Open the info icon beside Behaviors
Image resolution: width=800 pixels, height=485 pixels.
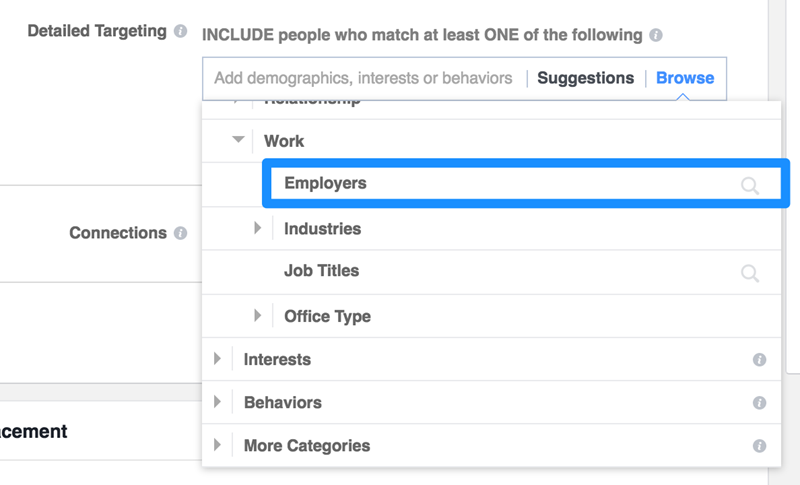(x=759, y=403)
